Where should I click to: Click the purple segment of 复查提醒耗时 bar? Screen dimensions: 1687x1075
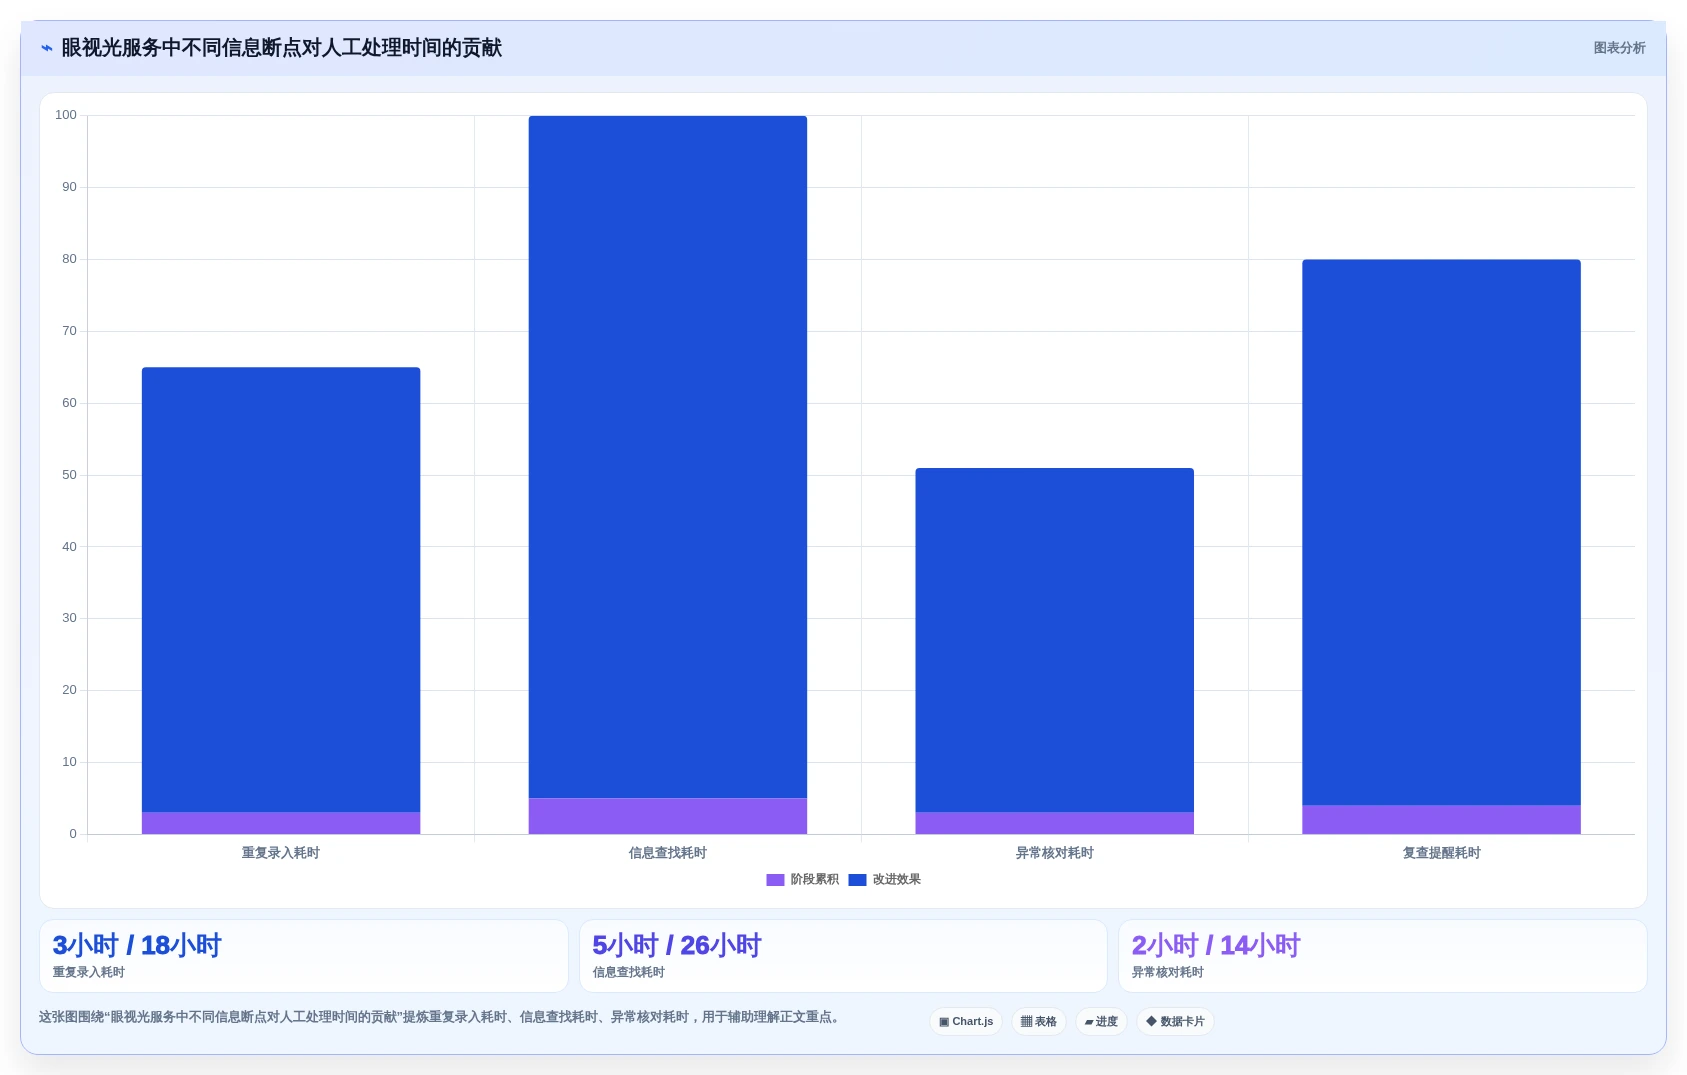(x=1442, y=820)
